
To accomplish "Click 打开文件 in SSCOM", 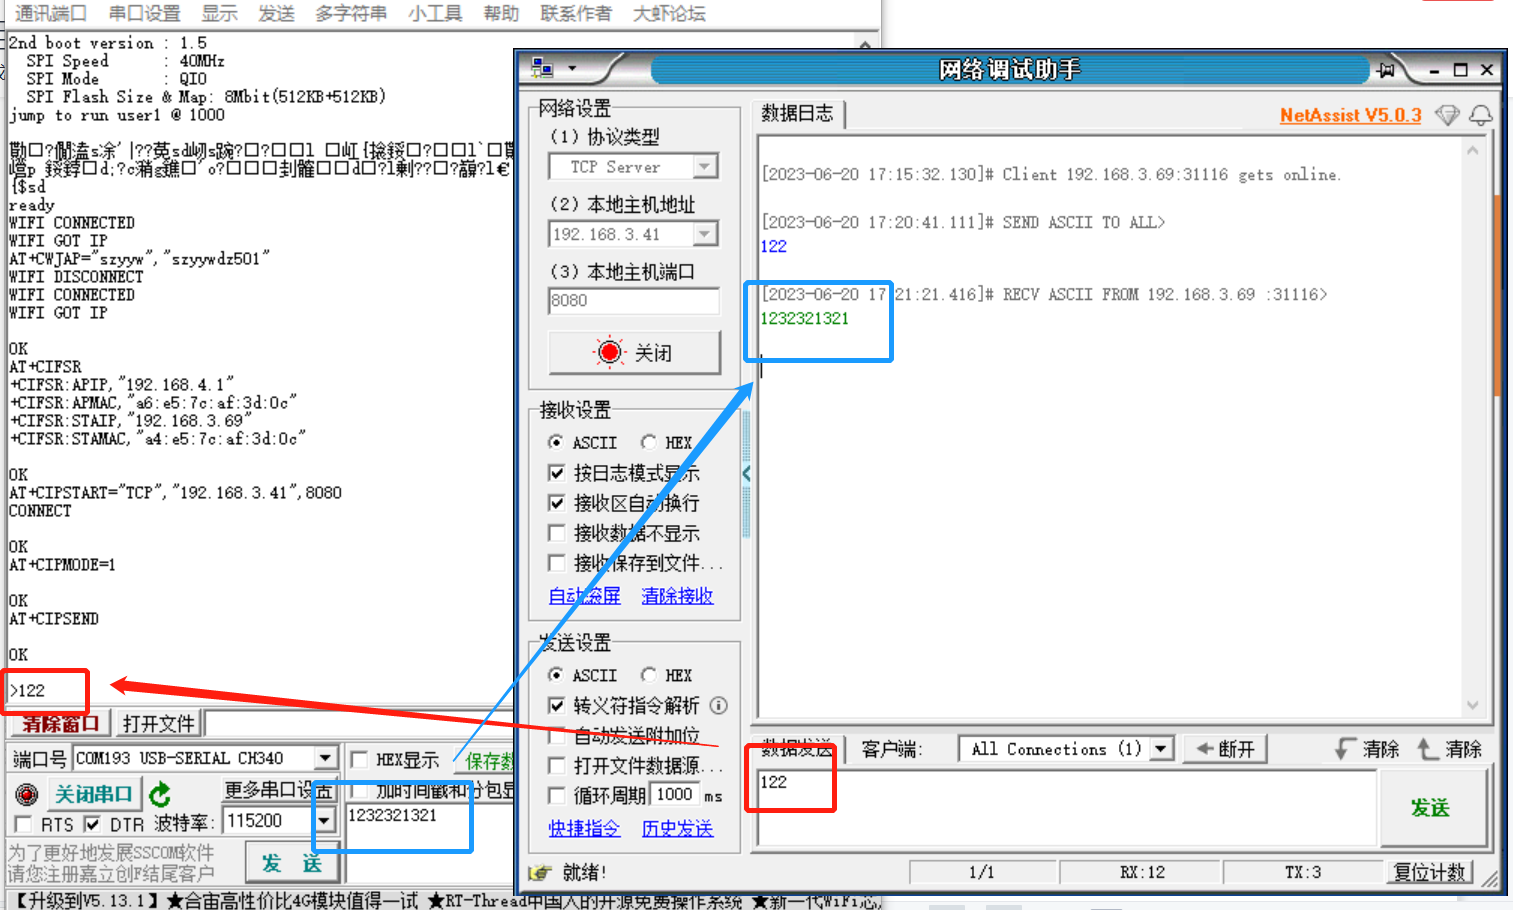I will 159,723.
